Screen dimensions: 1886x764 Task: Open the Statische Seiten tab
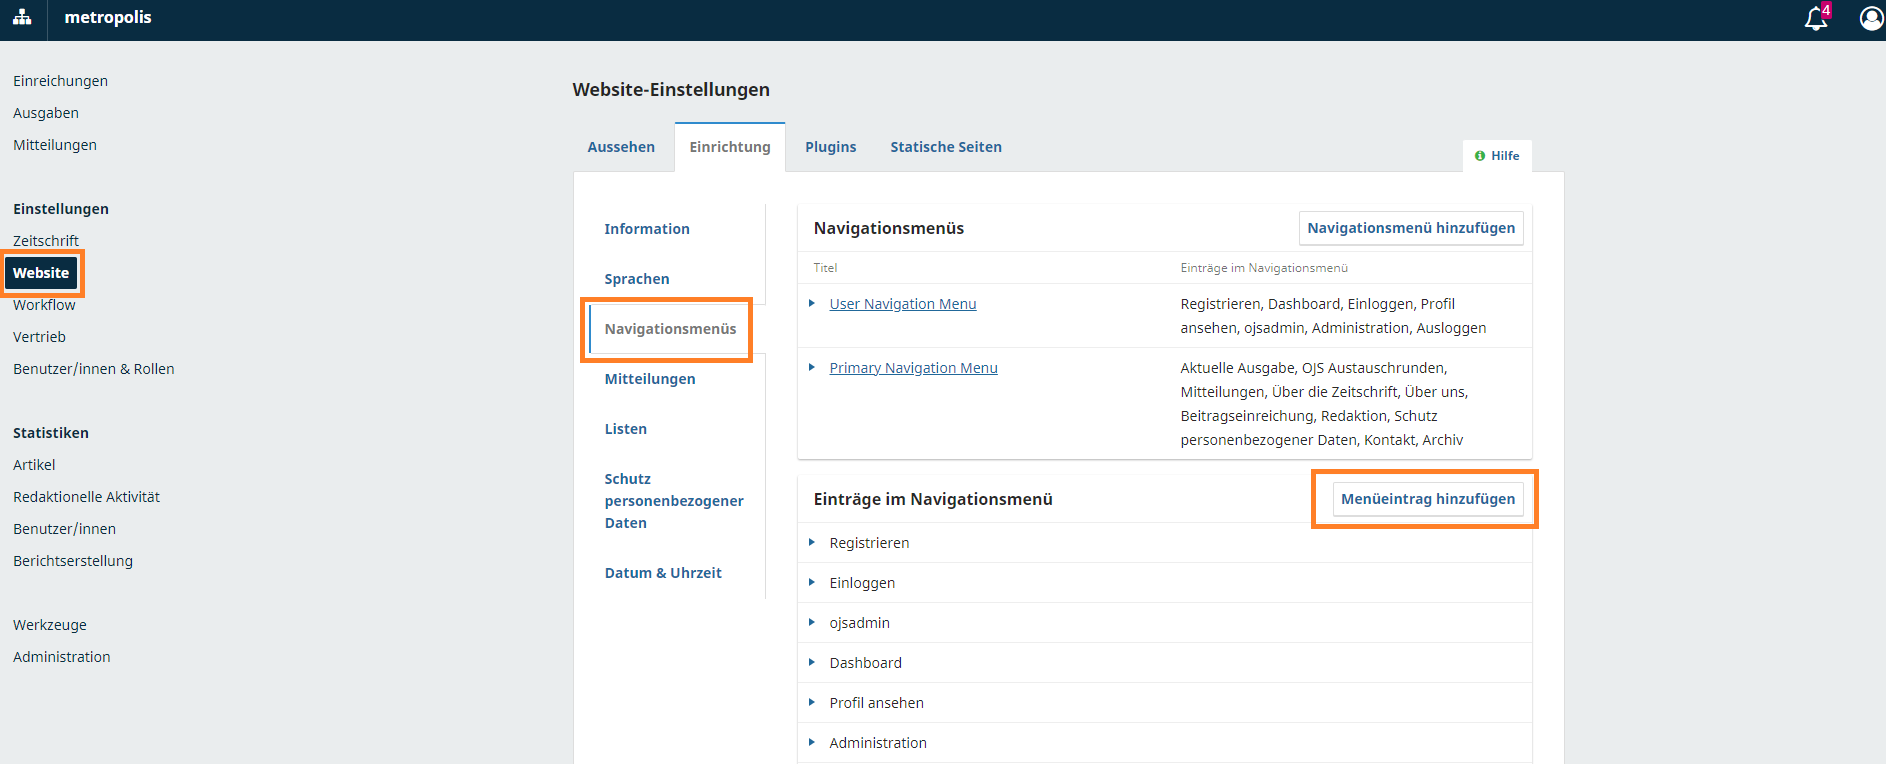(945, 147)
